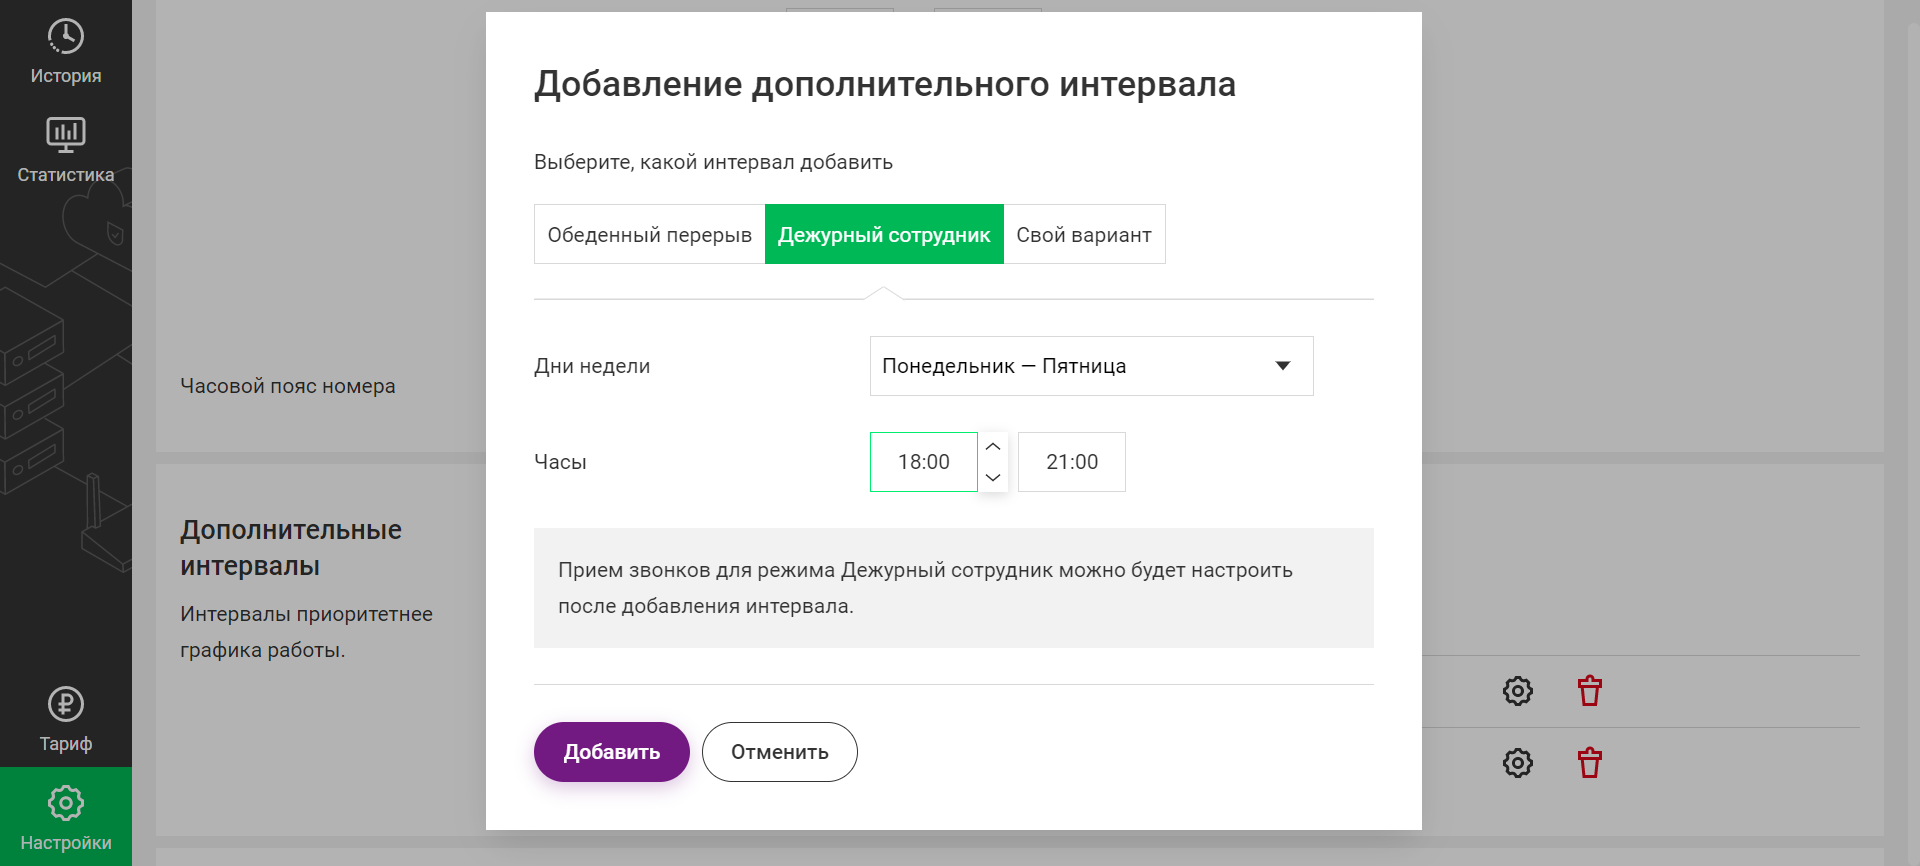Open the Статистика section in the sidebar
This screenshot has height=866, width=1920.
point(66,150)
